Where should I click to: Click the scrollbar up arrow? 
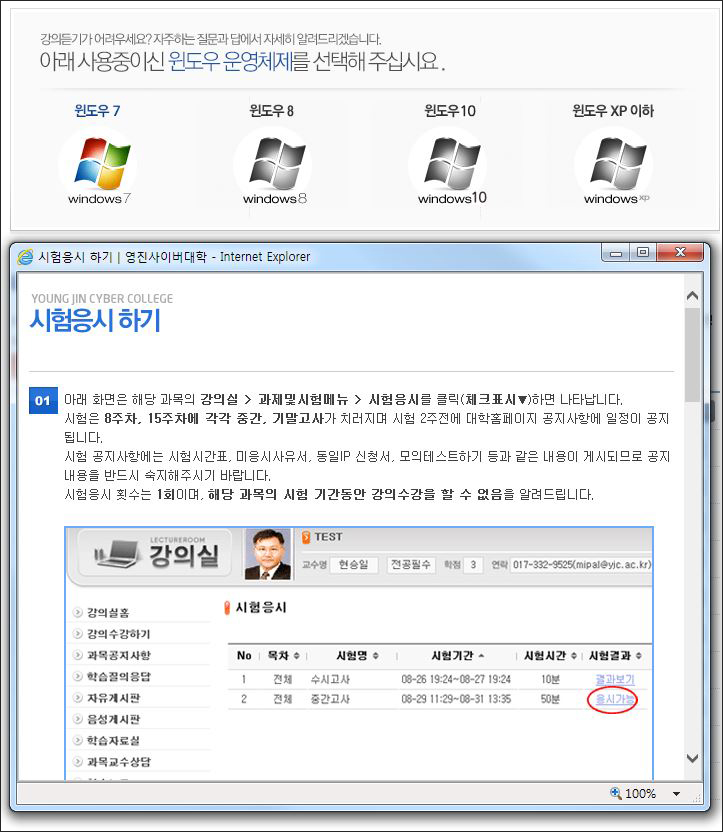692,296
